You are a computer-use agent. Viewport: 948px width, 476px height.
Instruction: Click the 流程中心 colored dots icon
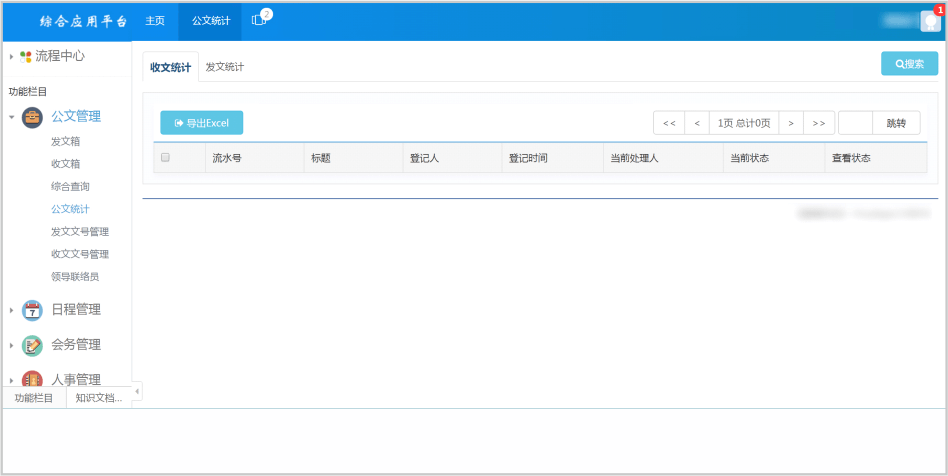(x=25, y=57)
